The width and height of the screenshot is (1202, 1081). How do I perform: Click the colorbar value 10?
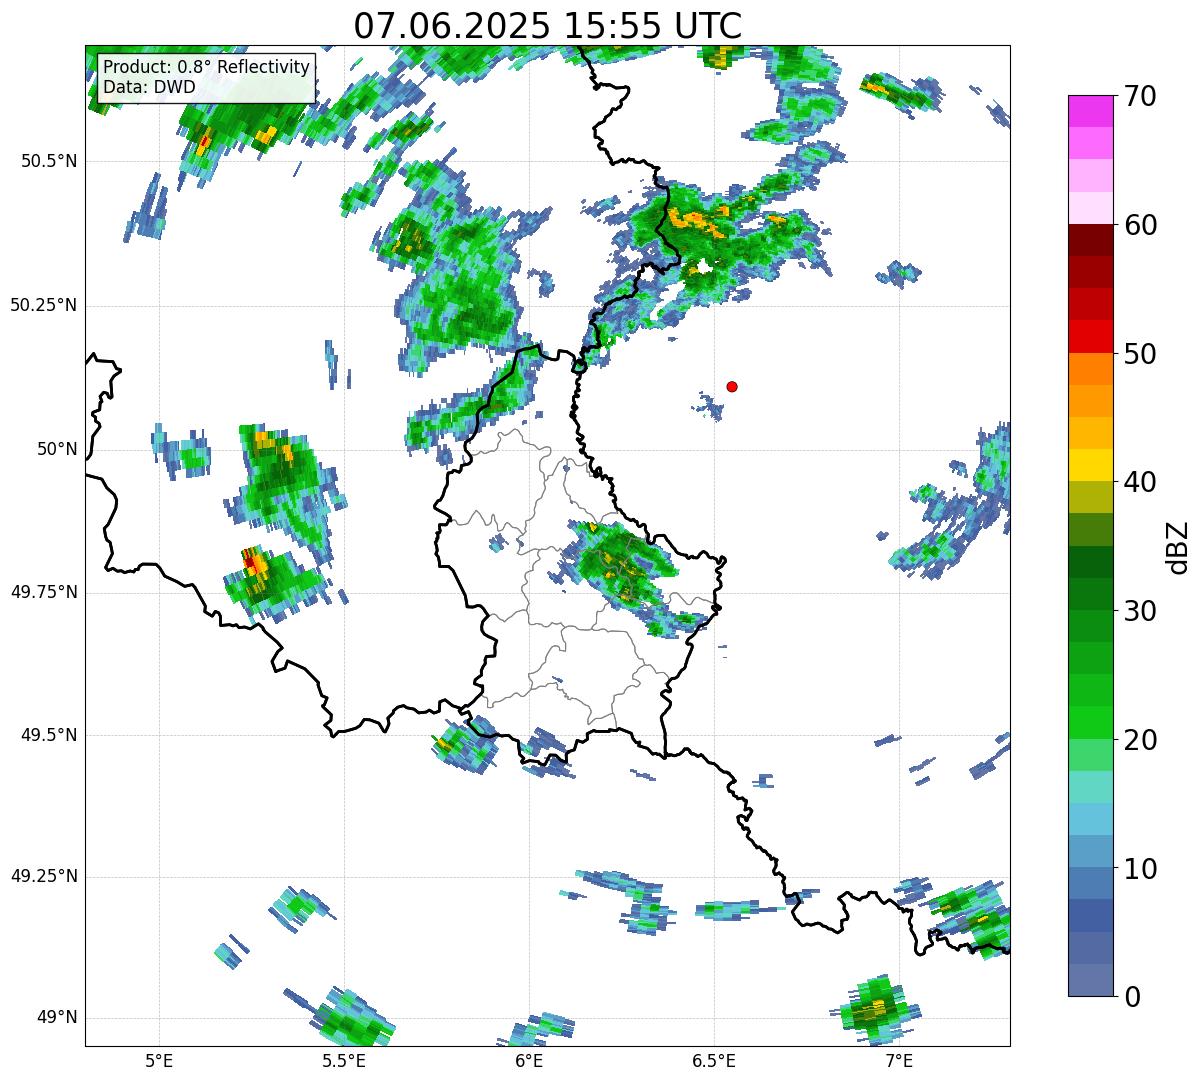1141,869
